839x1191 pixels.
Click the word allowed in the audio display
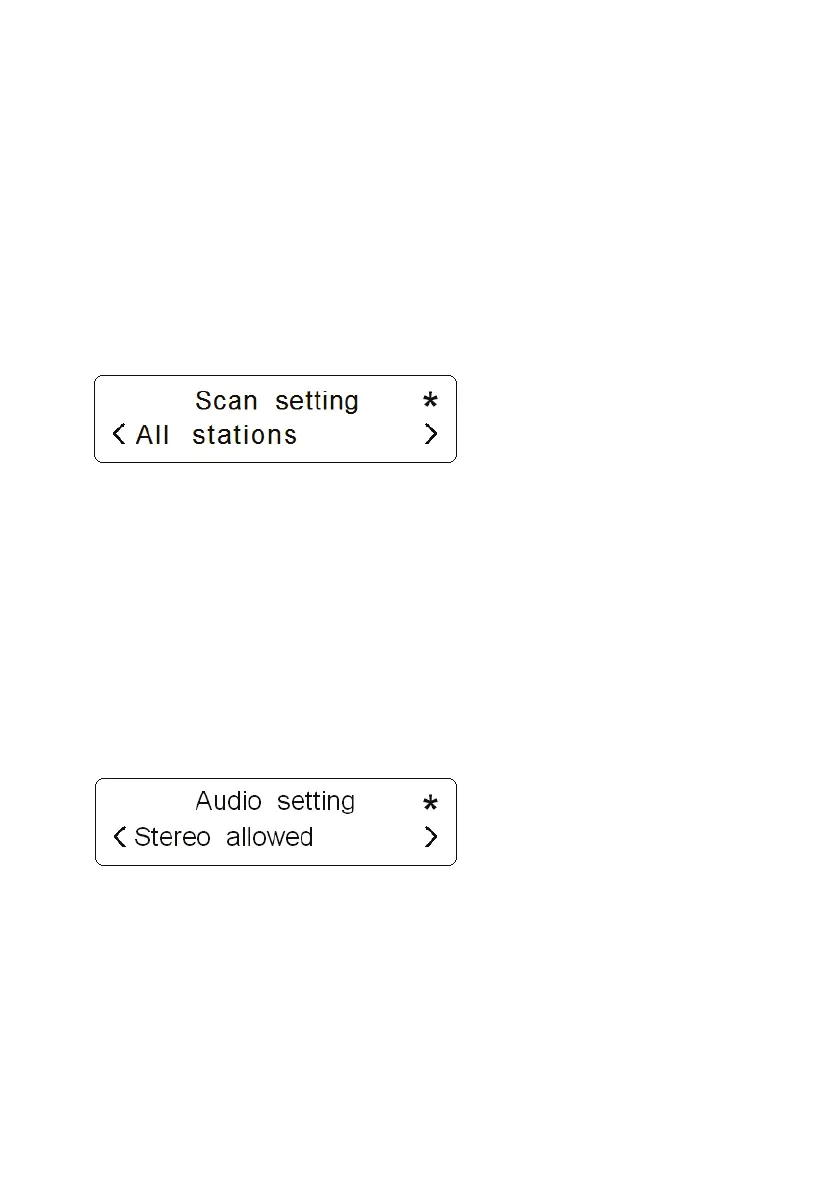coord(270,837)
